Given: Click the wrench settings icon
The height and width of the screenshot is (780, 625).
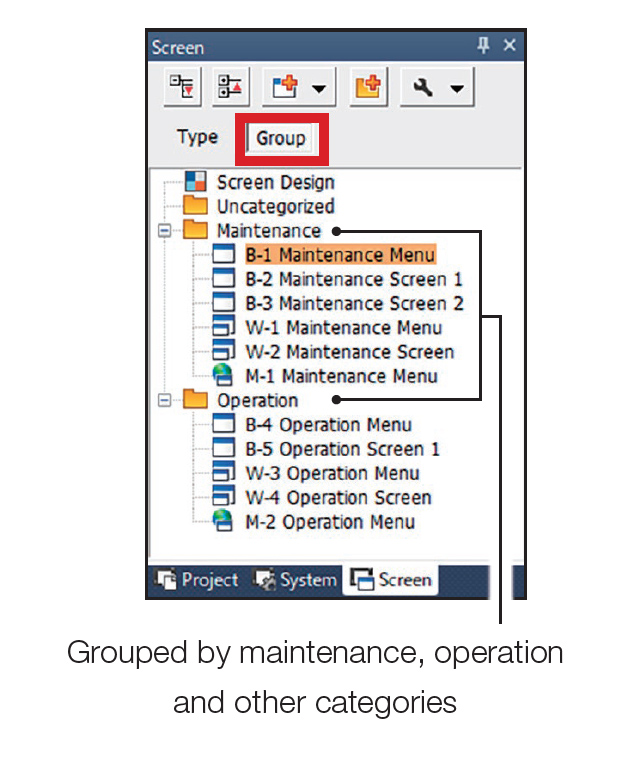Looking at the screenshot, I should pyautogui.click(x=424, y=88).
